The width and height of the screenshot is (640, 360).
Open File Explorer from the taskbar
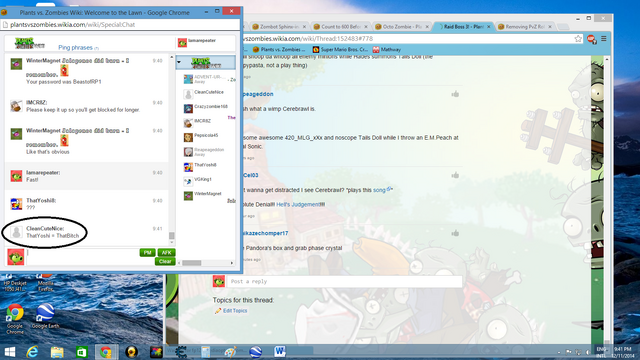coord(57,352)
